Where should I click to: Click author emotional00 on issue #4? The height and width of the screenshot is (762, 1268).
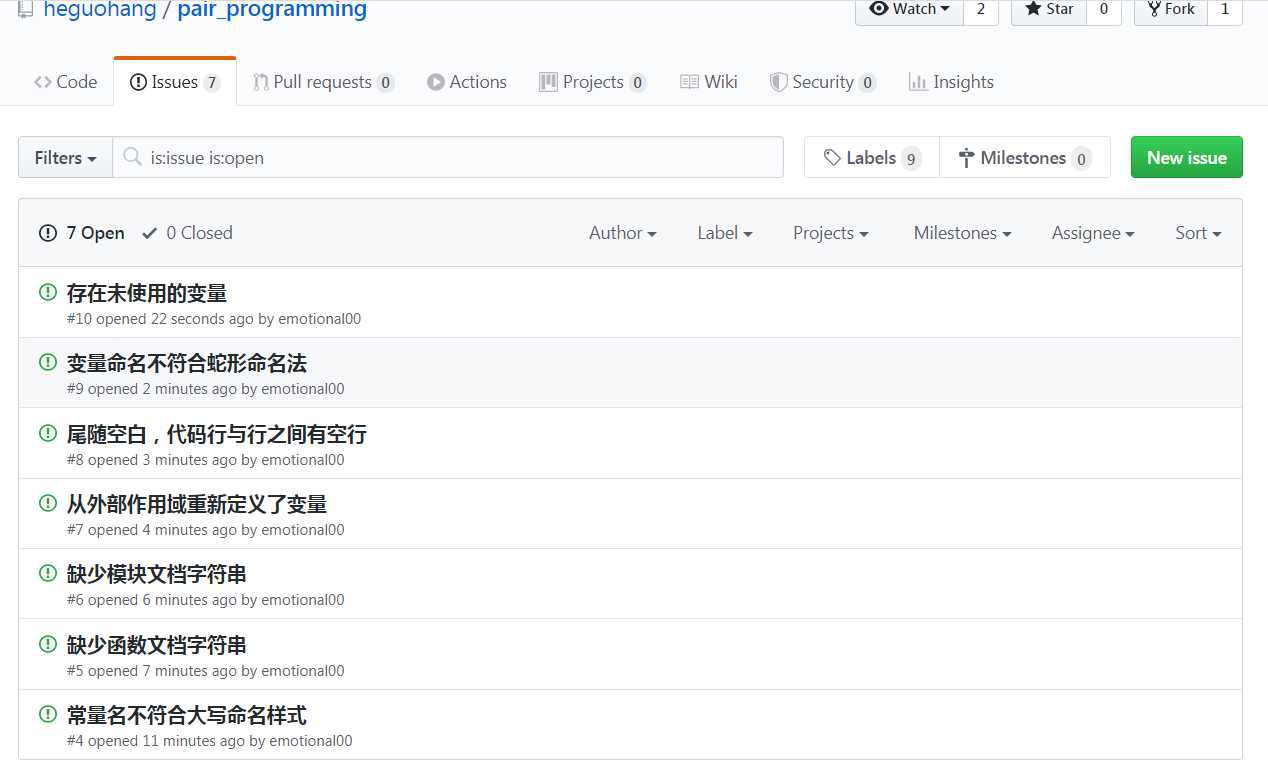311,741
